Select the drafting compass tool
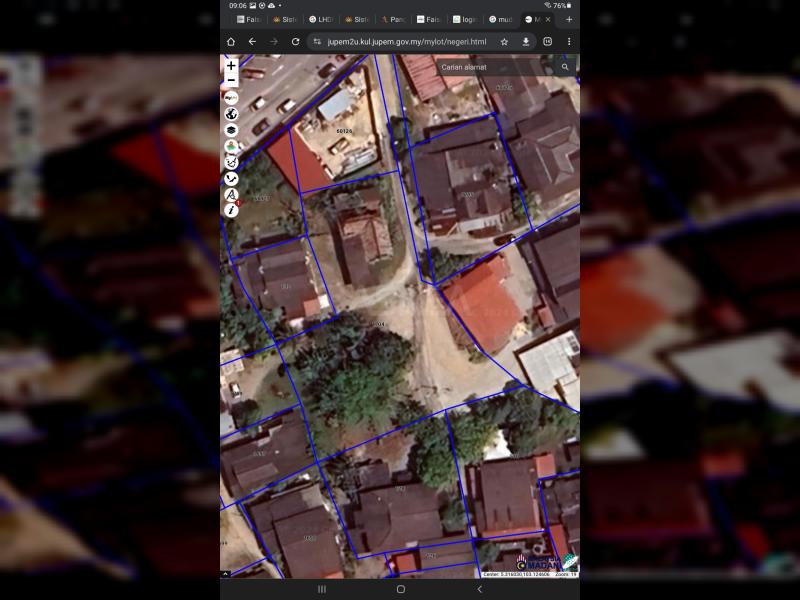800x600 pixels. 231,194
